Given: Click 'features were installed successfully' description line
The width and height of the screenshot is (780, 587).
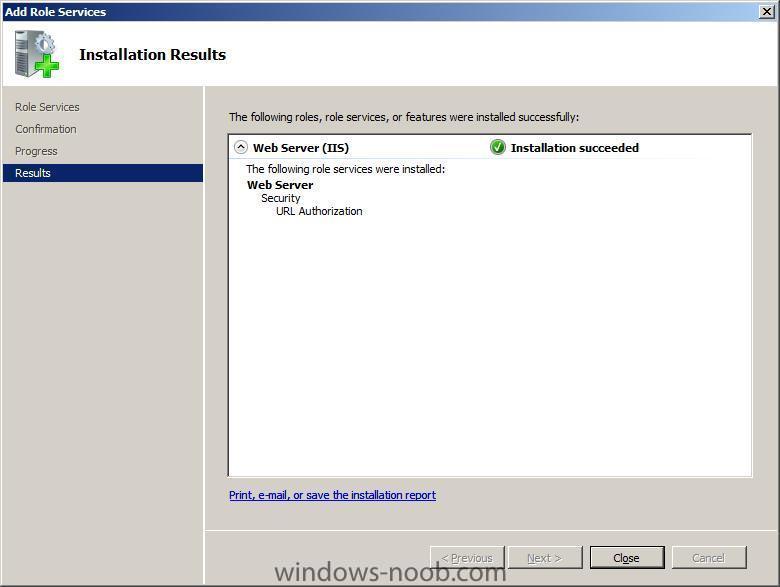Looking at the screenshot, I should point(404,117).
